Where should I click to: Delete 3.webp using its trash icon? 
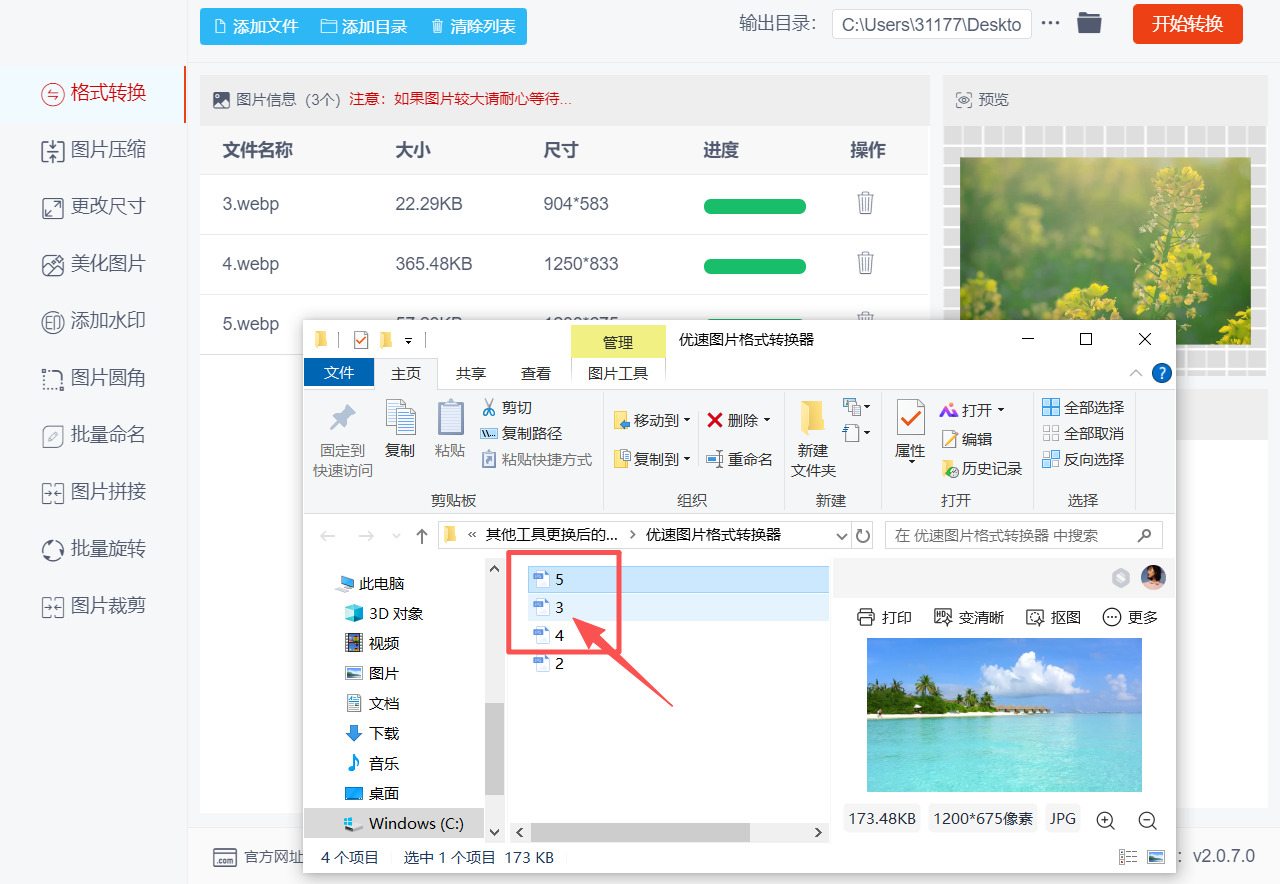coord(865,203)
